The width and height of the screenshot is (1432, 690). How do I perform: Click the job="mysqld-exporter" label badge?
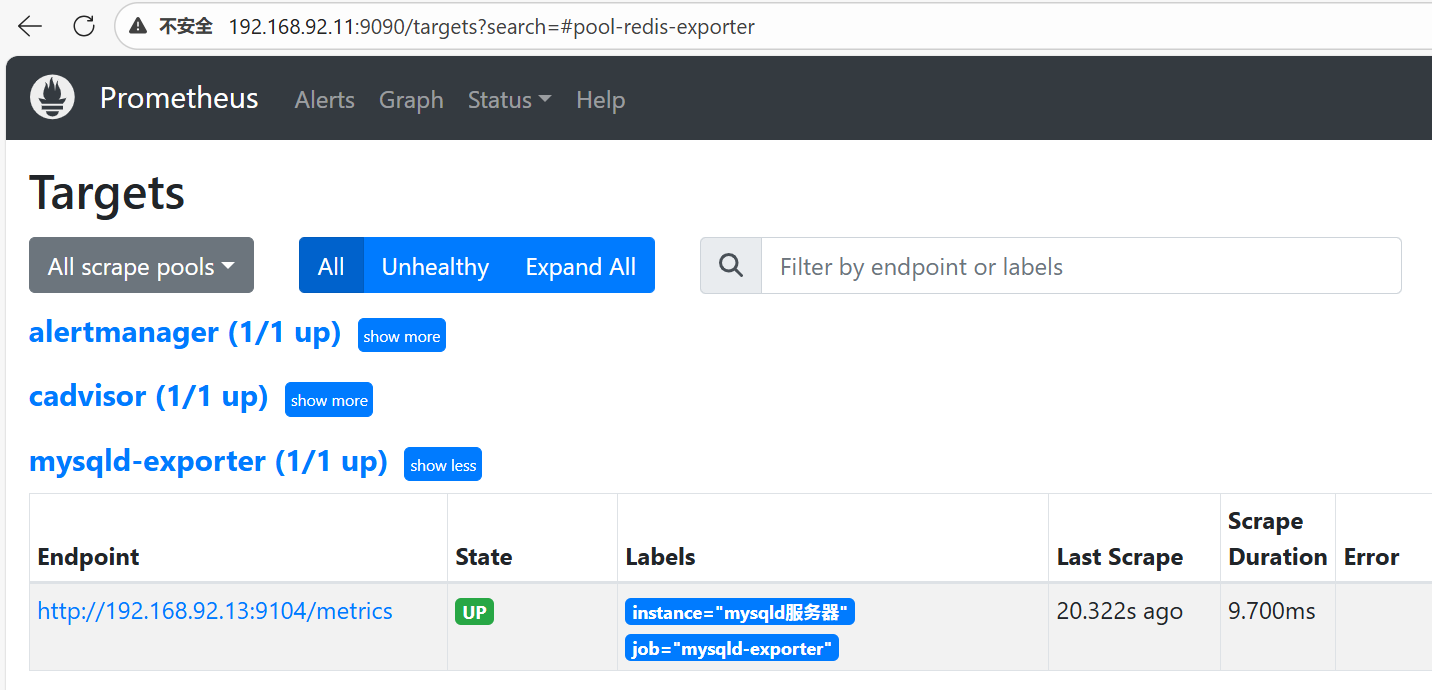pos(732,648)
